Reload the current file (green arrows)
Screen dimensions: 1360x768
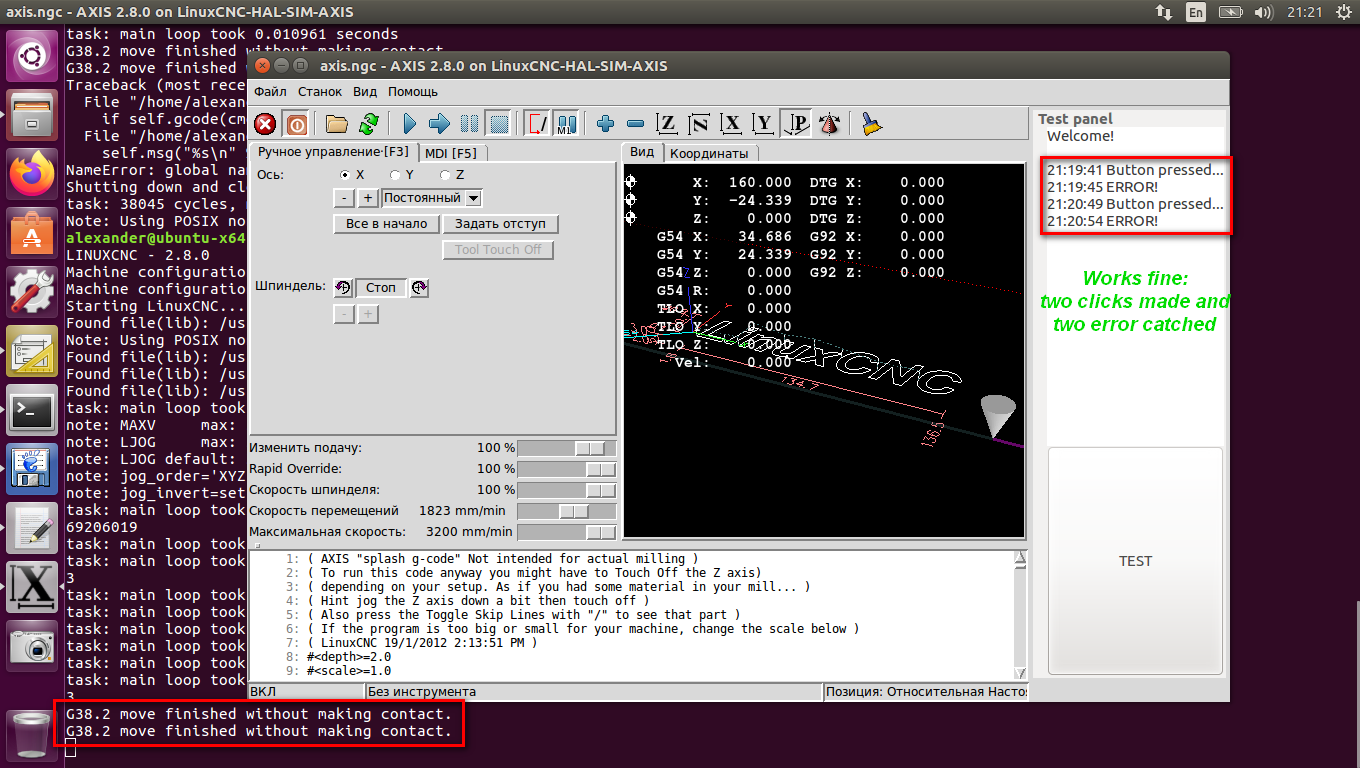click(369, 124)
